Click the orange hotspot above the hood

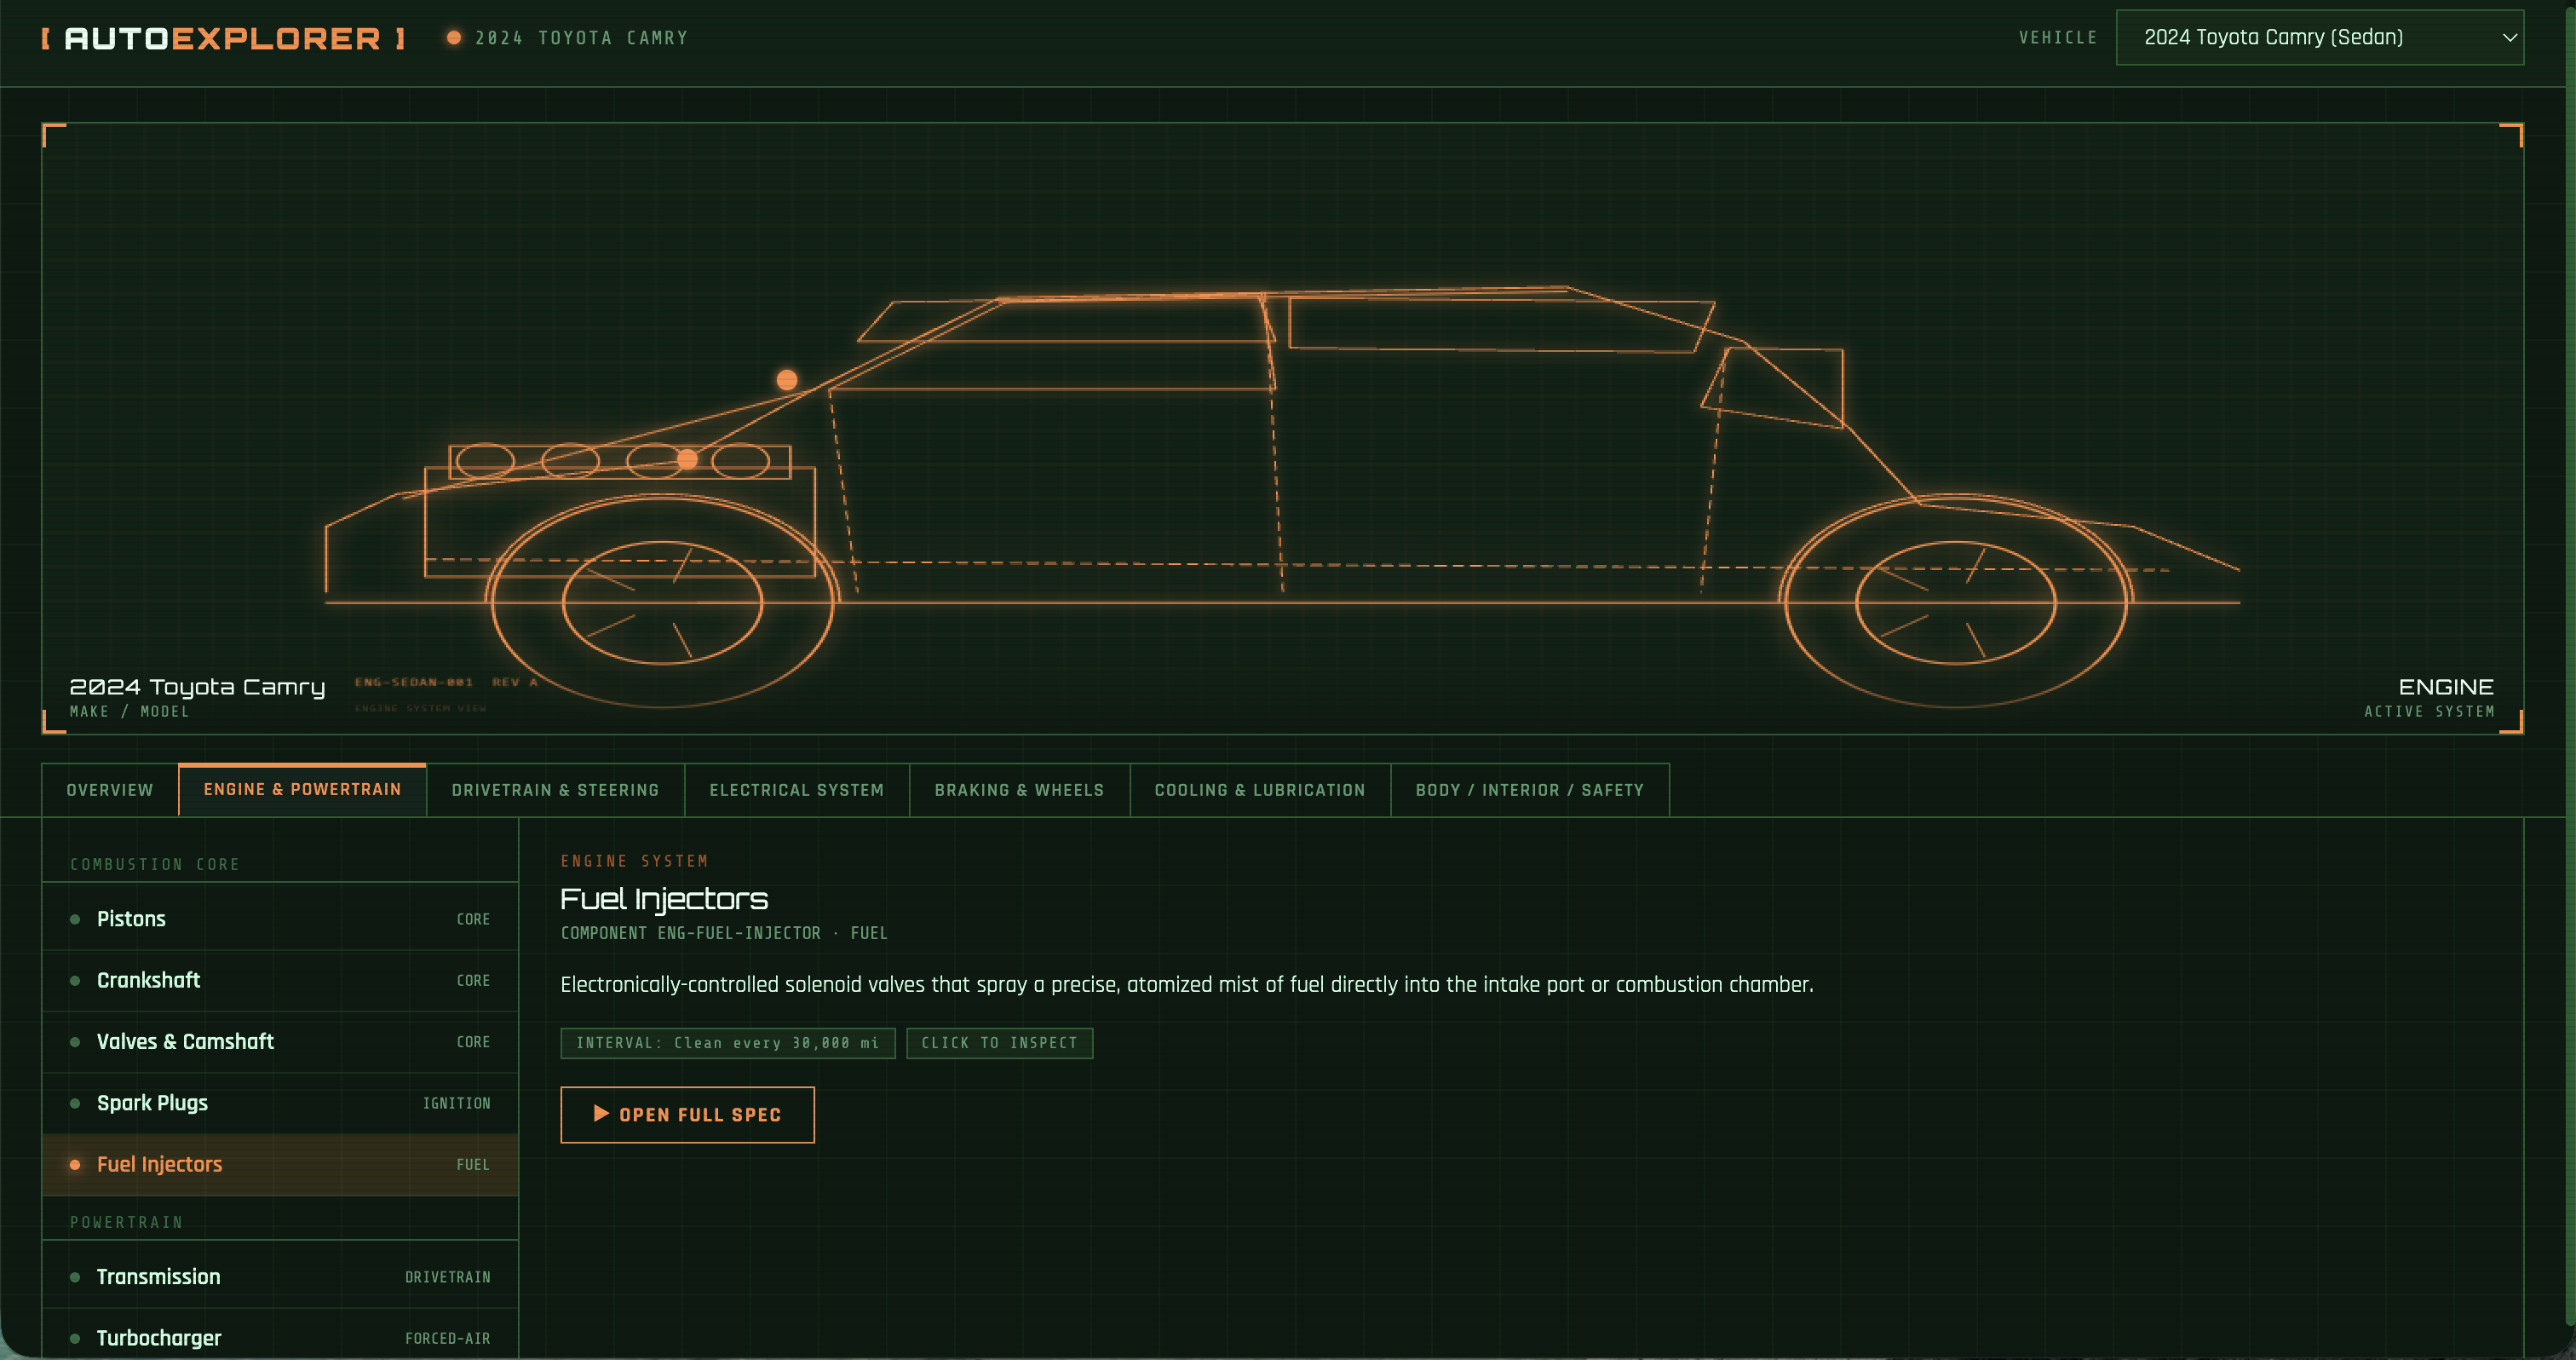[787, 380]
